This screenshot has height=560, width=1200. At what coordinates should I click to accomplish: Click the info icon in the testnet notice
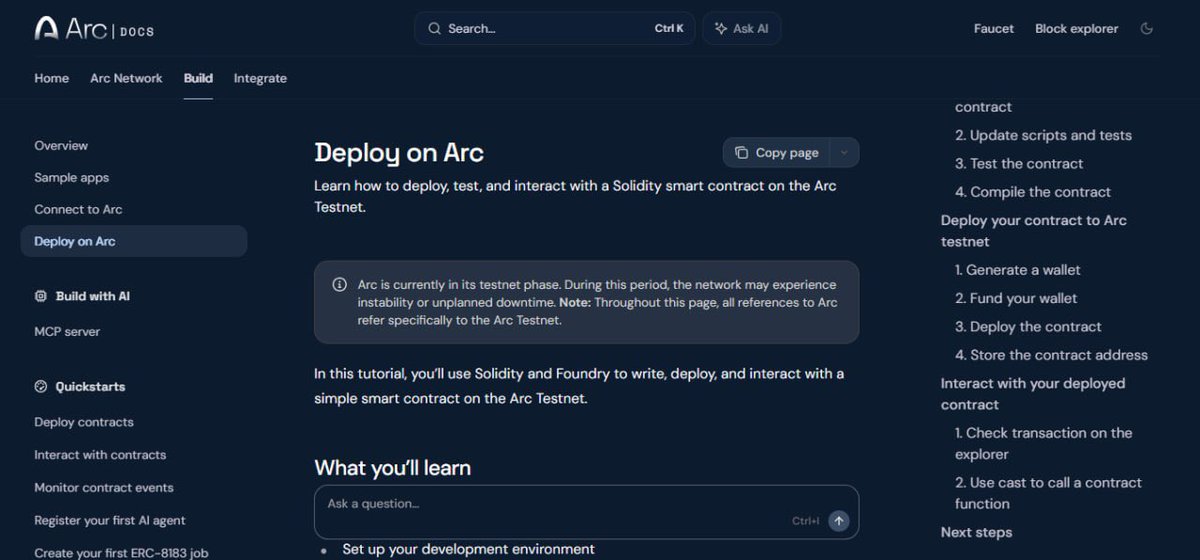tap(340, 285)
